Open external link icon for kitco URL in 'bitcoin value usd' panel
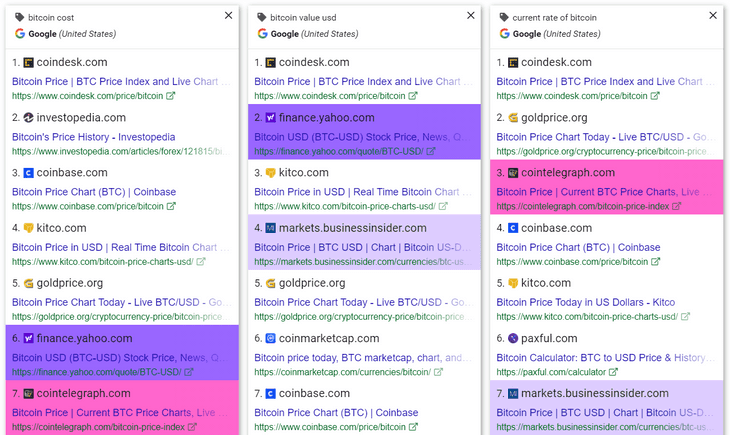 [x=443, y=206]
